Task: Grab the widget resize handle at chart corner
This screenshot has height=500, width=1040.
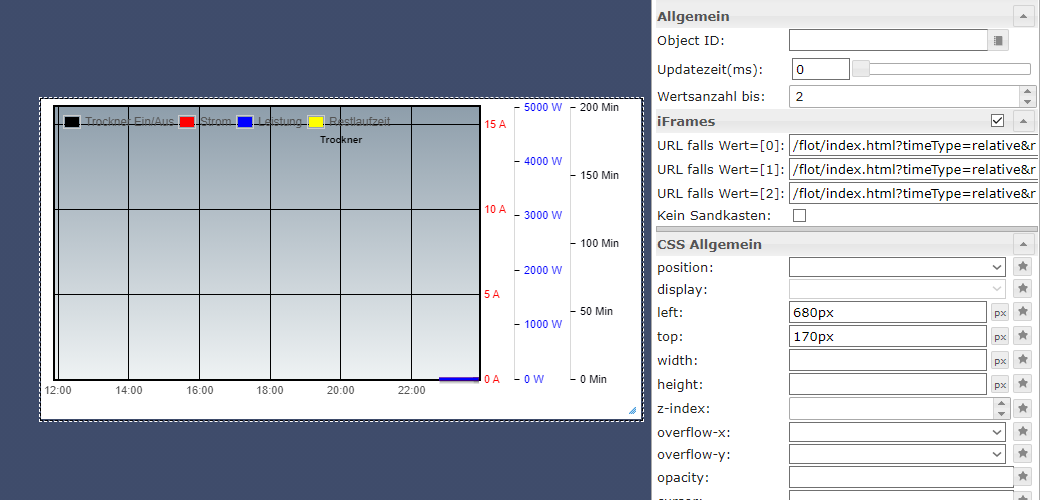Action: click(x=632, y=410)
